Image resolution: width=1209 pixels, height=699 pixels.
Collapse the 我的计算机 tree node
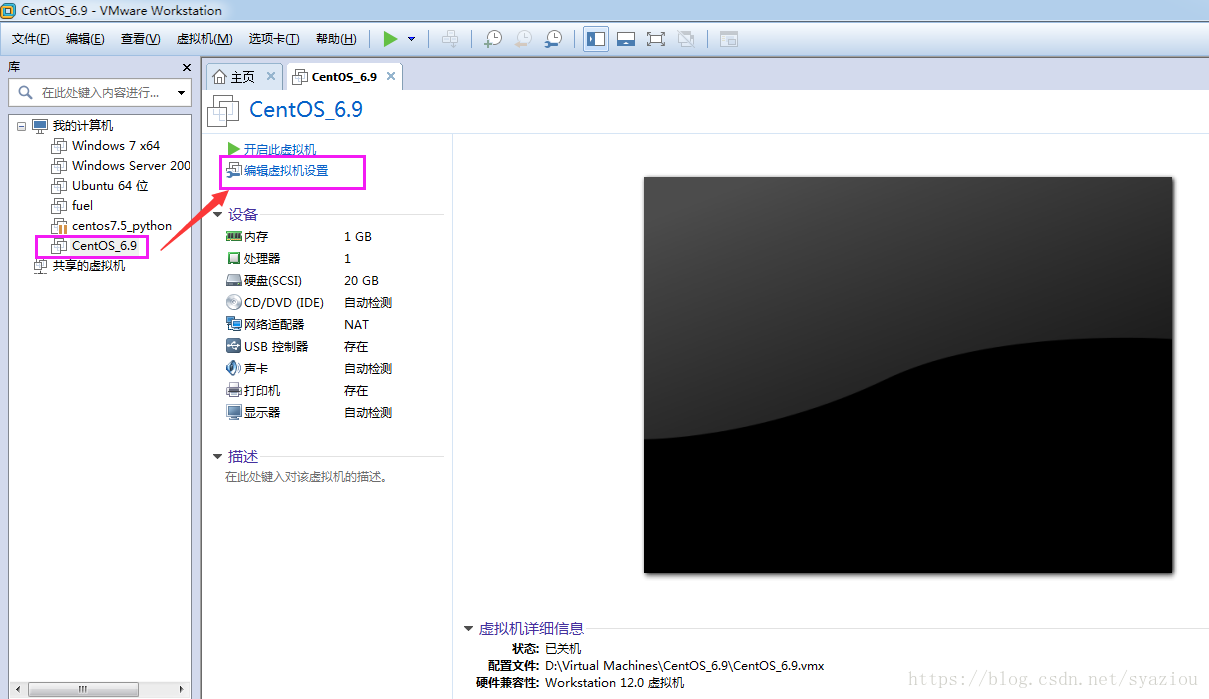[x=21, y=126]
